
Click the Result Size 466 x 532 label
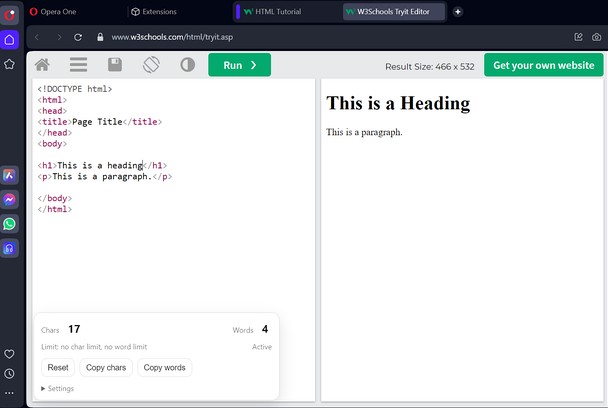click(430, 67)
